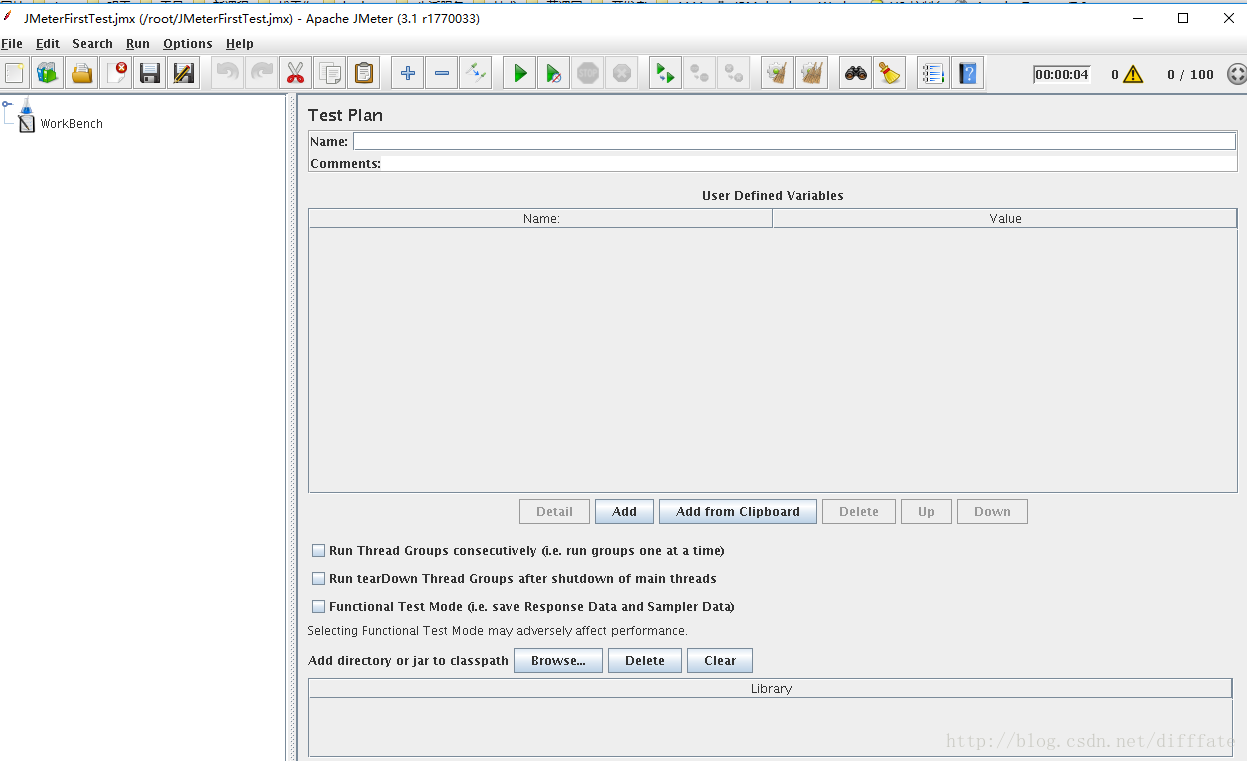1247x761 pixels.
Task: Click the warning triangle error indicator
Action: click(x=1133, y=74)
